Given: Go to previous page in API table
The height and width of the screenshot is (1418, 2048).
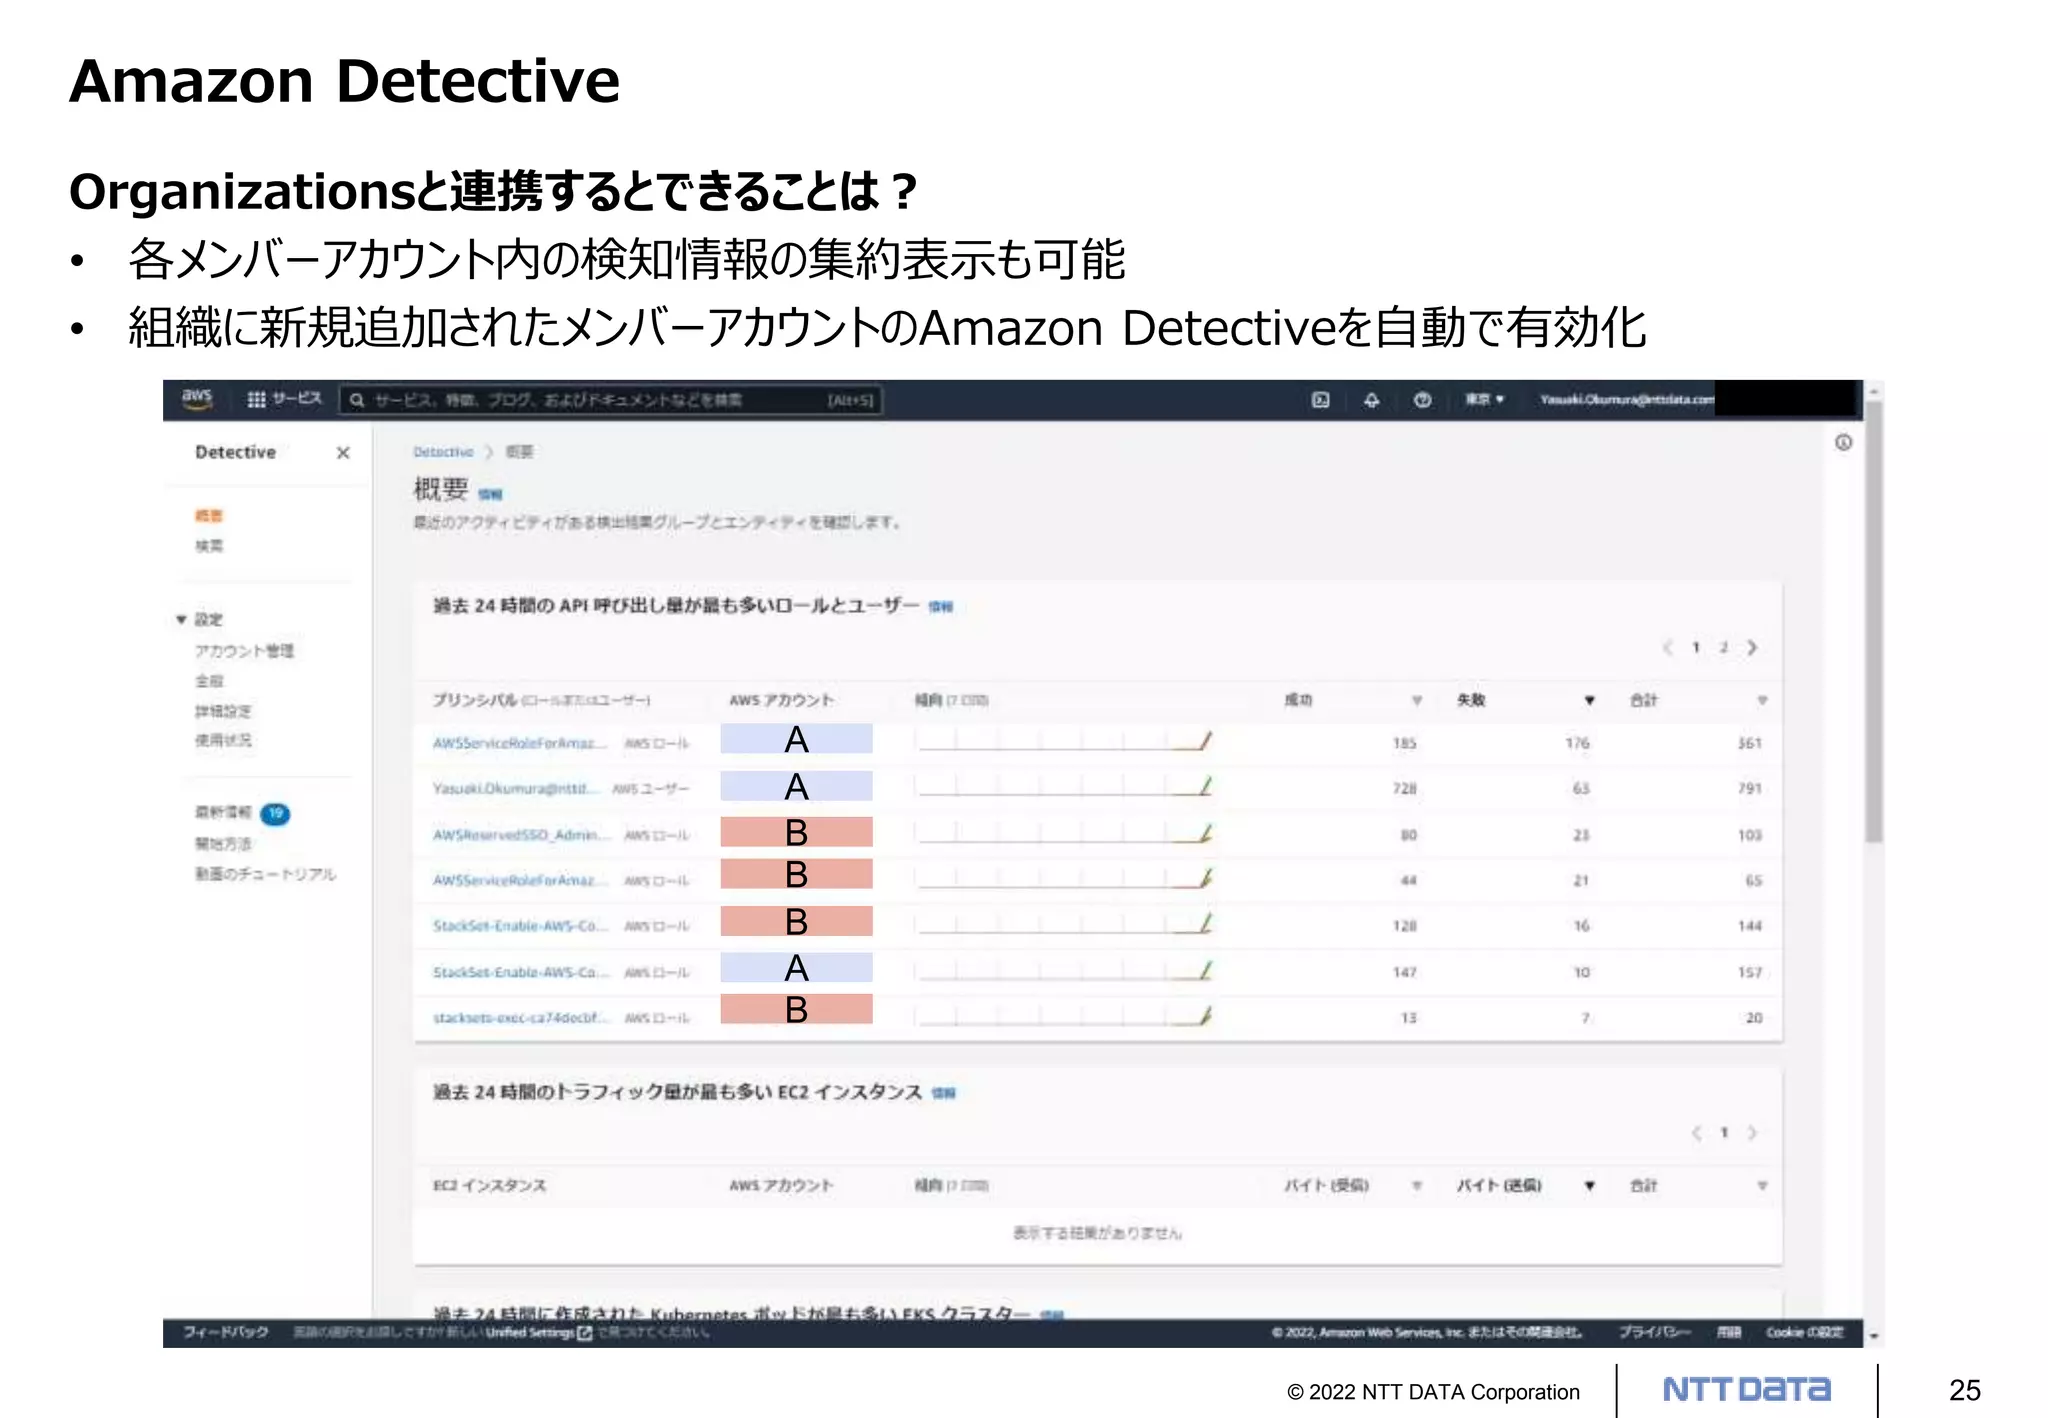Looking at the screenshot, I should coord(1667,647).
